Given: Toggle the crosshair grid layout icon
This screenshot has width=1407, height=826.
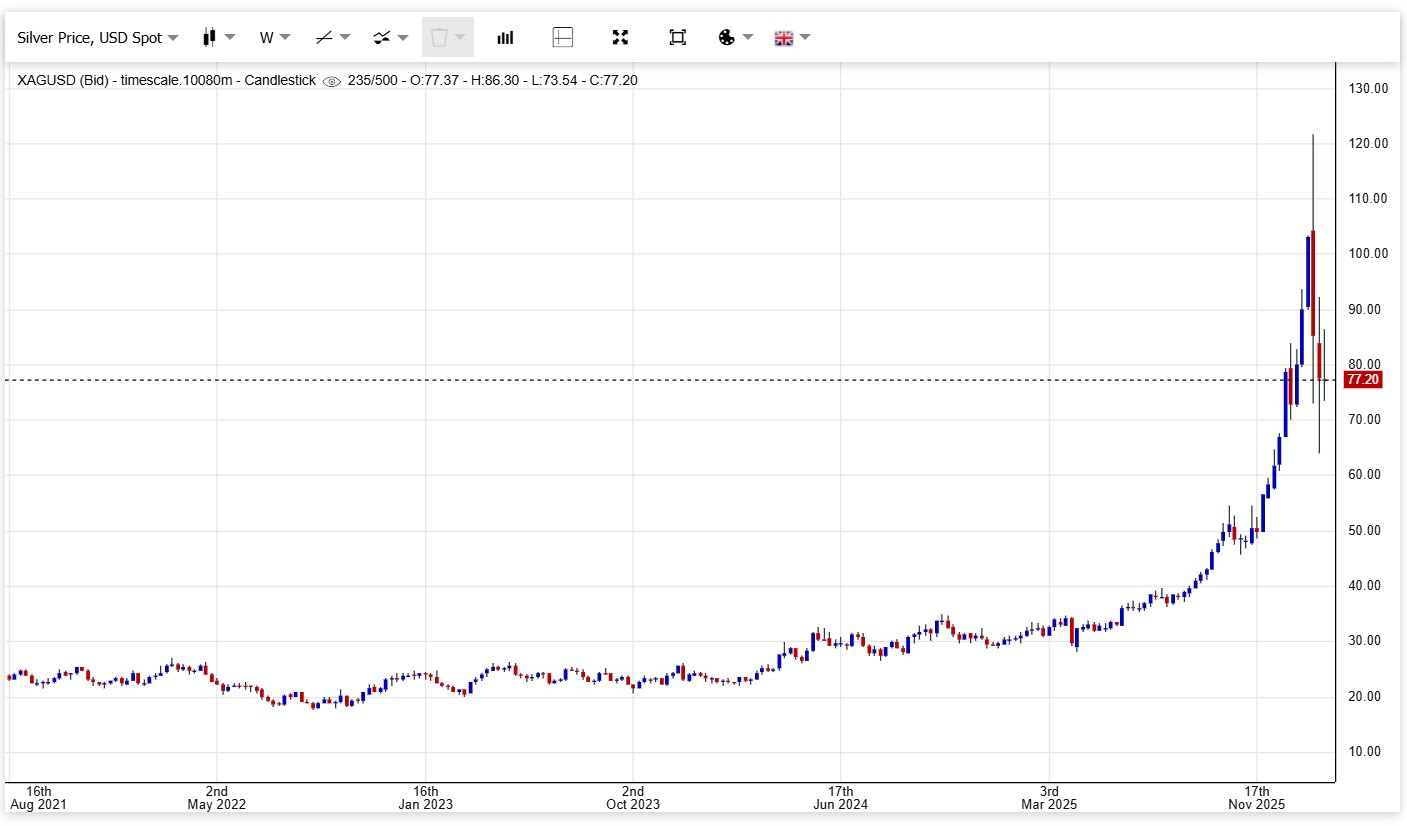Looking at the screenshot, I should pyautogui.click(x=563, y=38).
